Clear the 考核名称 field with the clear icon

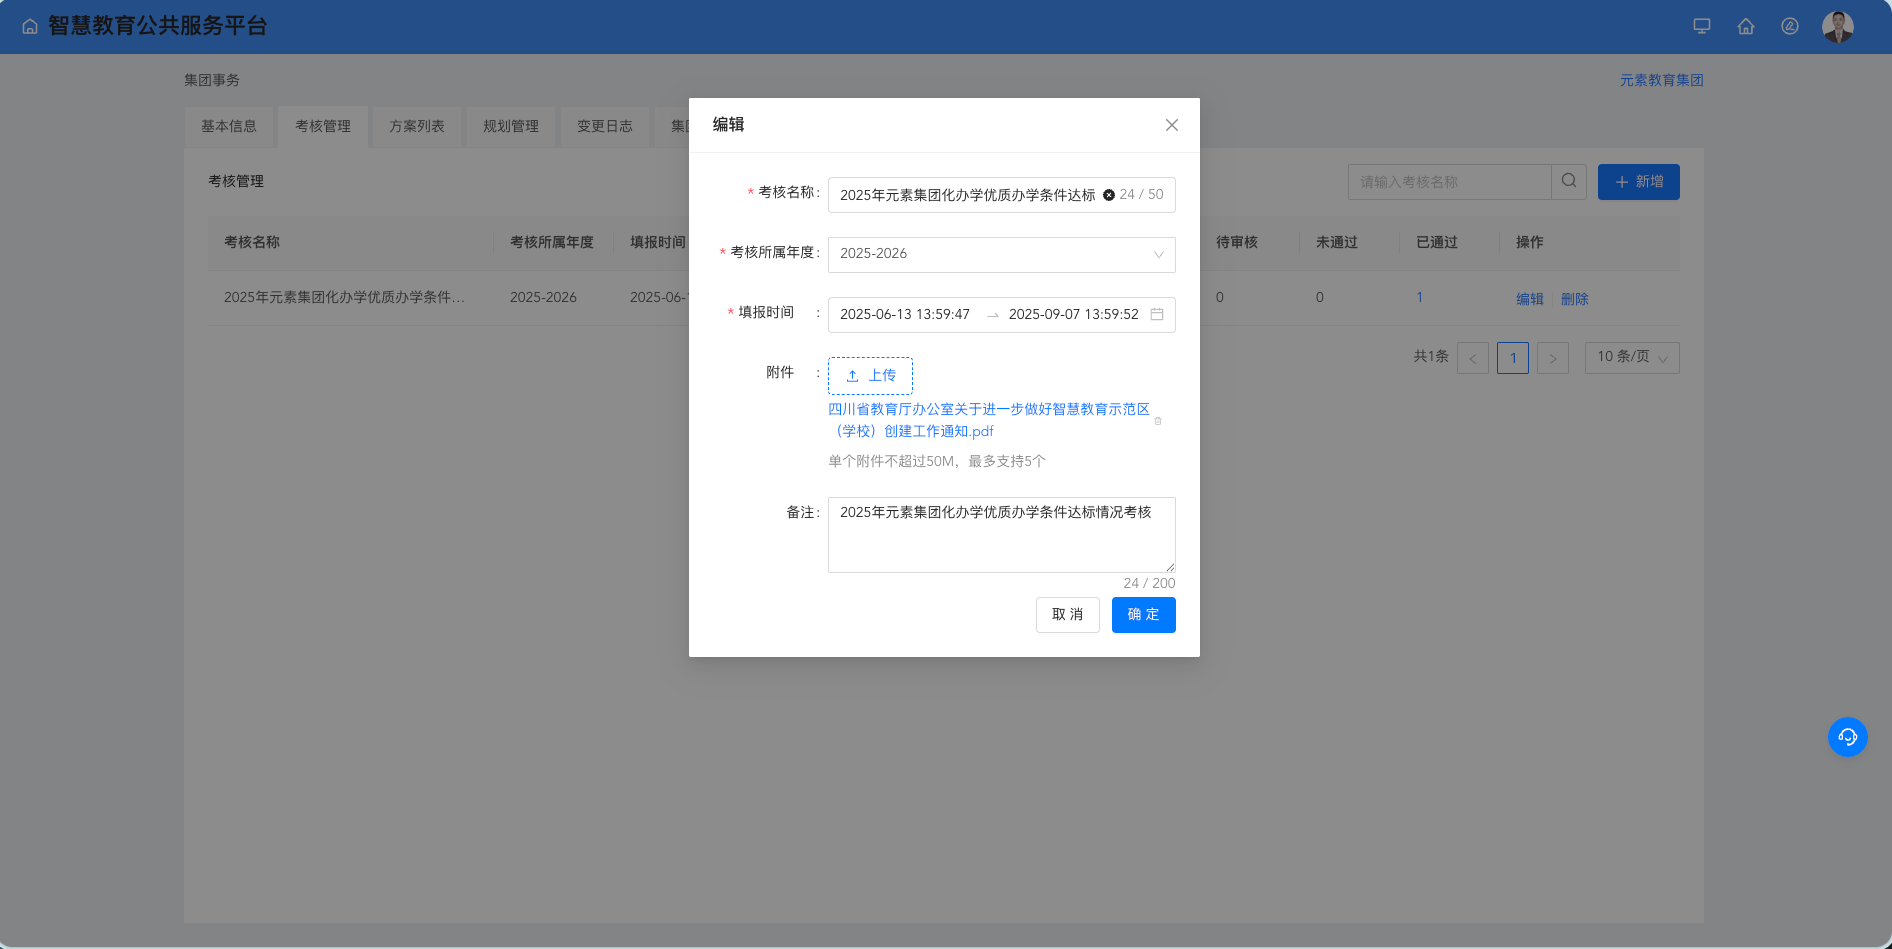tap(1109, 195)
